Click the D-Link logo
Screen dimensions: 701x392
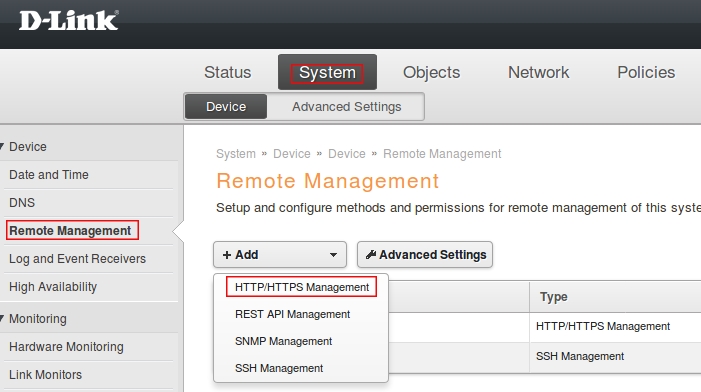coord(69,21)
